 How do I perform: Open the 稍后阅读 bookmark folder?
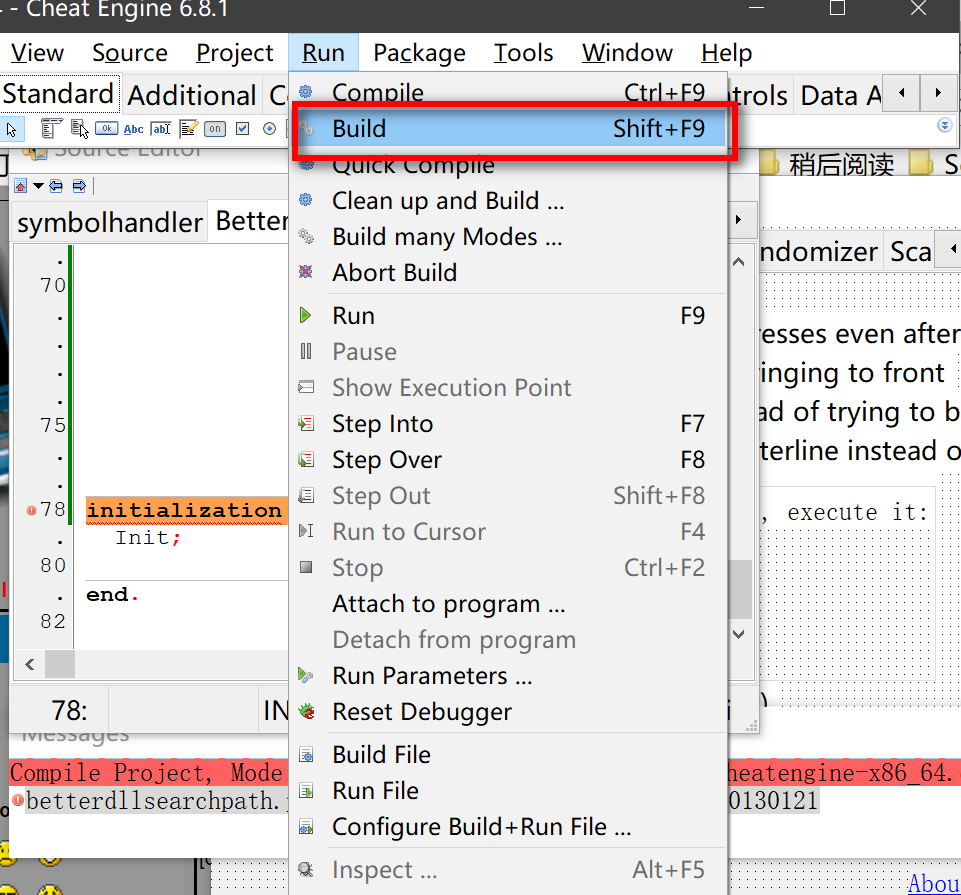click(x=826, y=164)
